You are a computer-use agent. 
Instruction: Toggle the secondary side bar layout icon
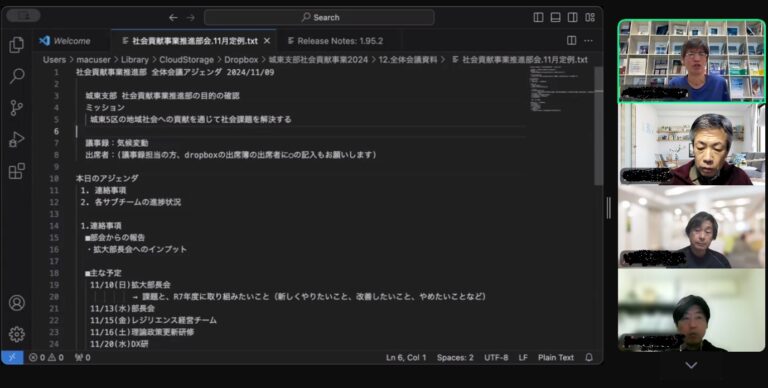pyautogui.click(x=573, y=17)
